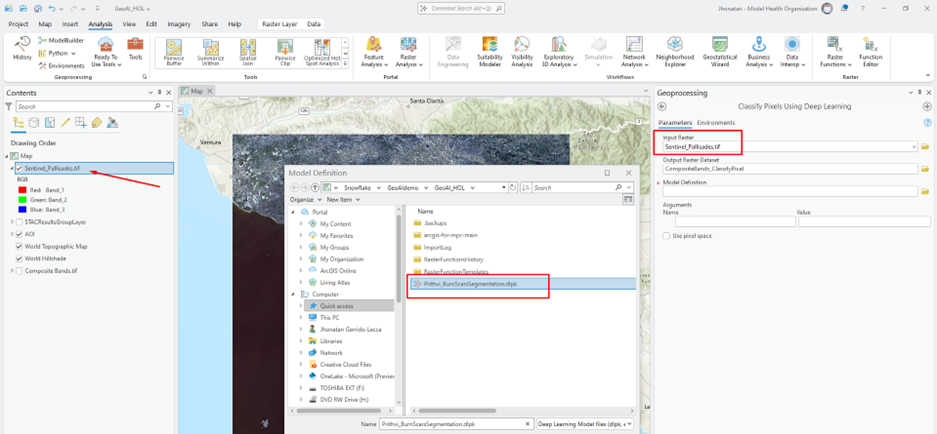Image resolution: width=937 pixels, height=434 pixels.
Task: Select the Pairwise Clip tool
Action: [x=284, y=53]
